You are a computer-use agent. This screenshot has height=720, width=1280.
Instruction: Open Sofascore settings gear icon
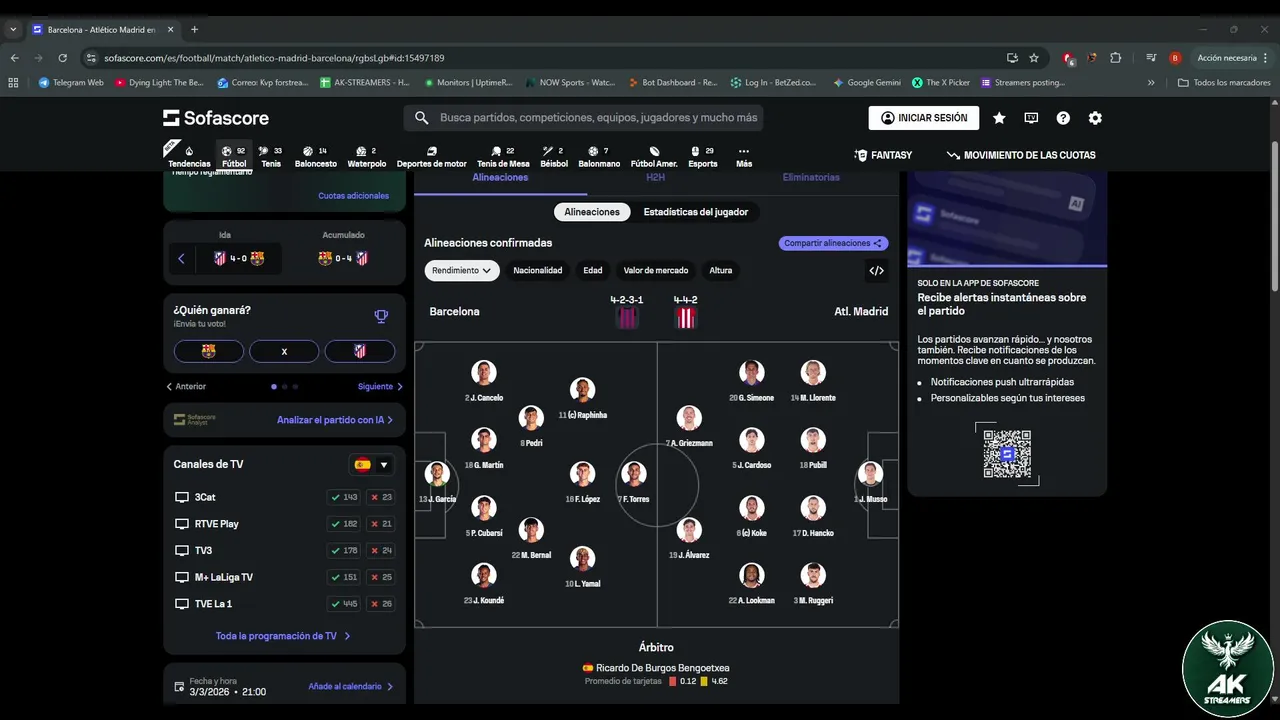(x=1095, y=118)
